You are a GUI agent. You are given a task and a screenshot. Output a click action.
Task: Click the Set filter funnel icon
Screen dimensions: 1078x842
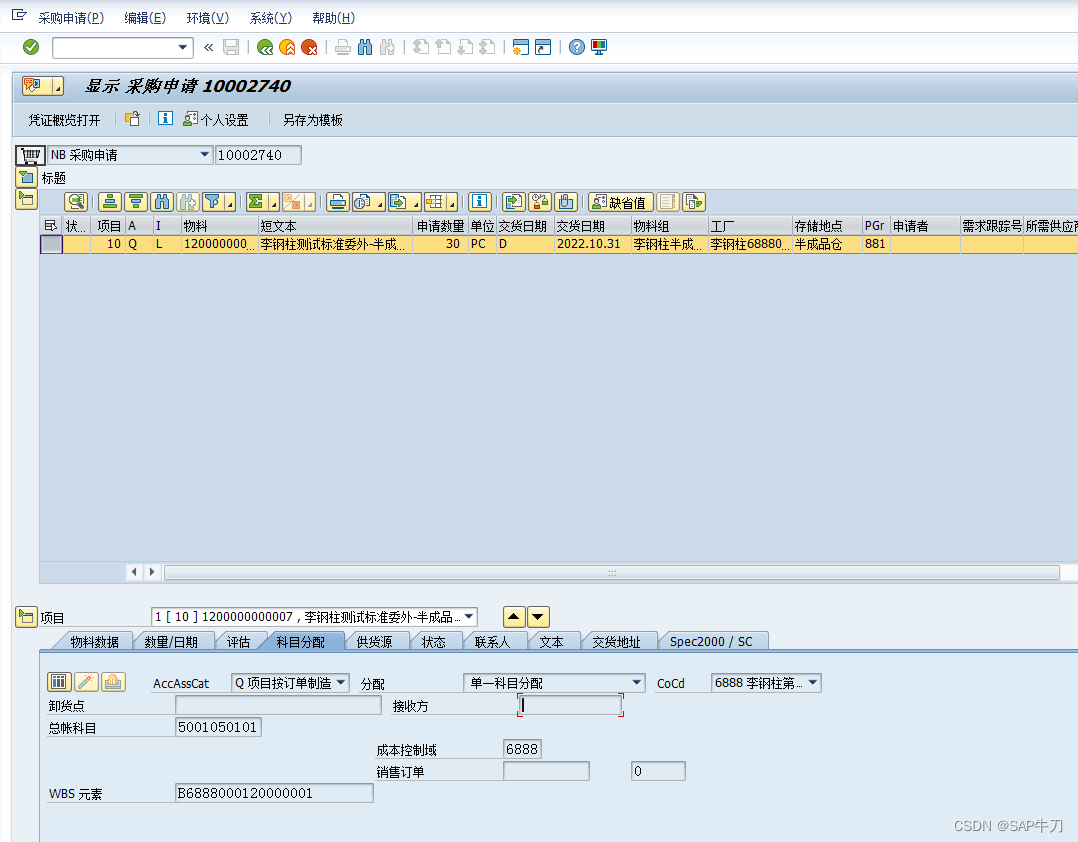point(213,202)
